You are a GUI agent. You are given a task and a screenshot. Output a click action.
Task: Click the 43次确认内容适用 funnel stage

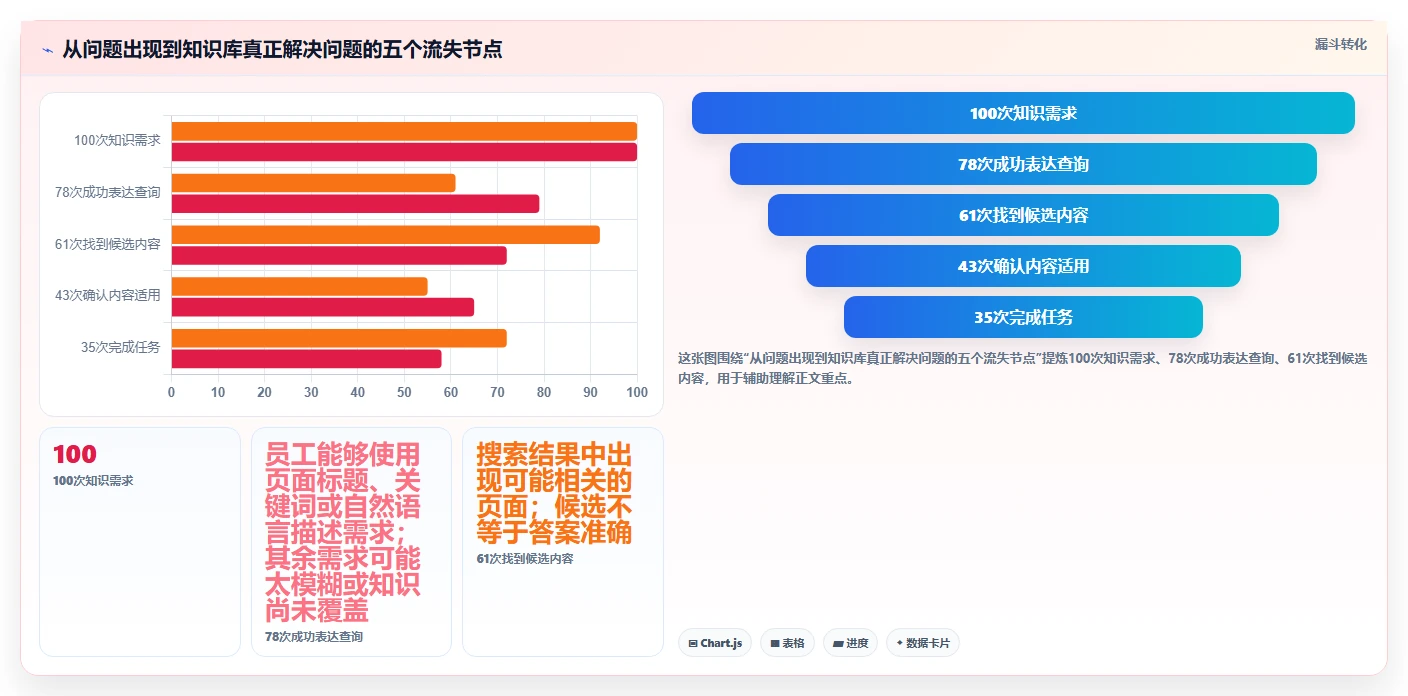click(1023, 266)
